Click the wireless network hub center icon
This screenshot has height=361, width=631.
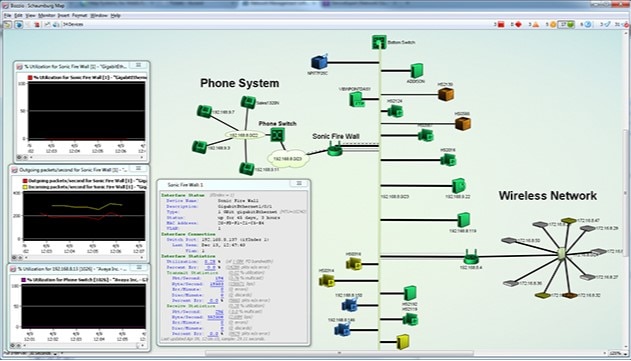pos(562,254)
